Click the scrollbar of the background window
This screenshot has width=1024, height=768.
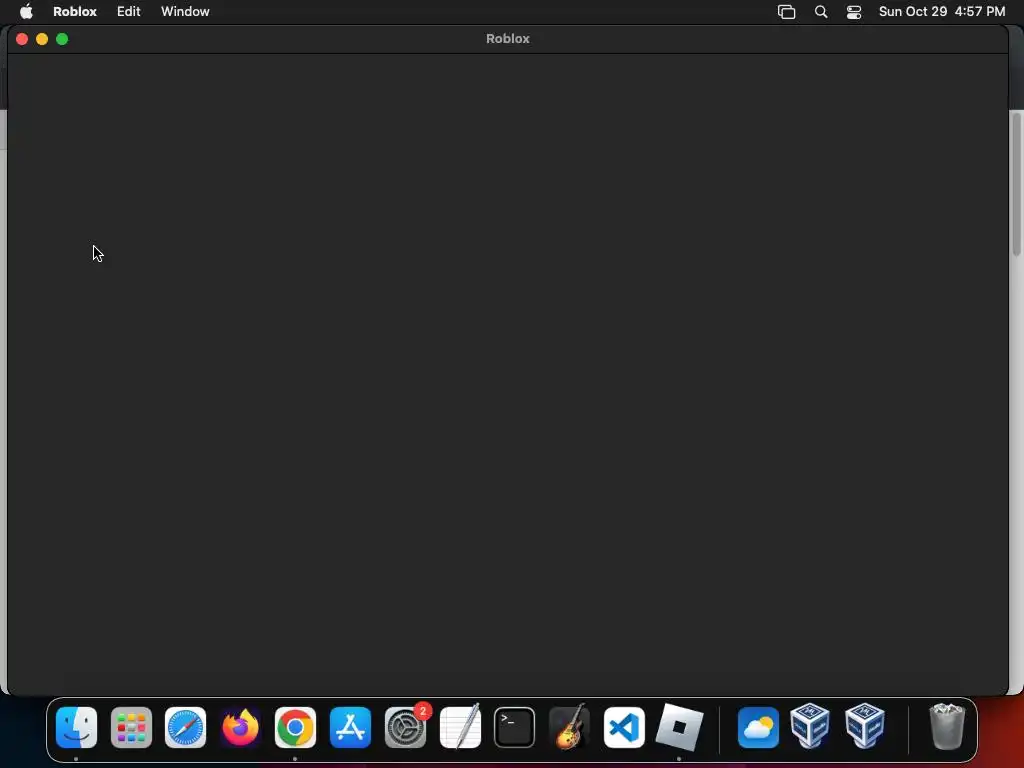click(1016, 184)
